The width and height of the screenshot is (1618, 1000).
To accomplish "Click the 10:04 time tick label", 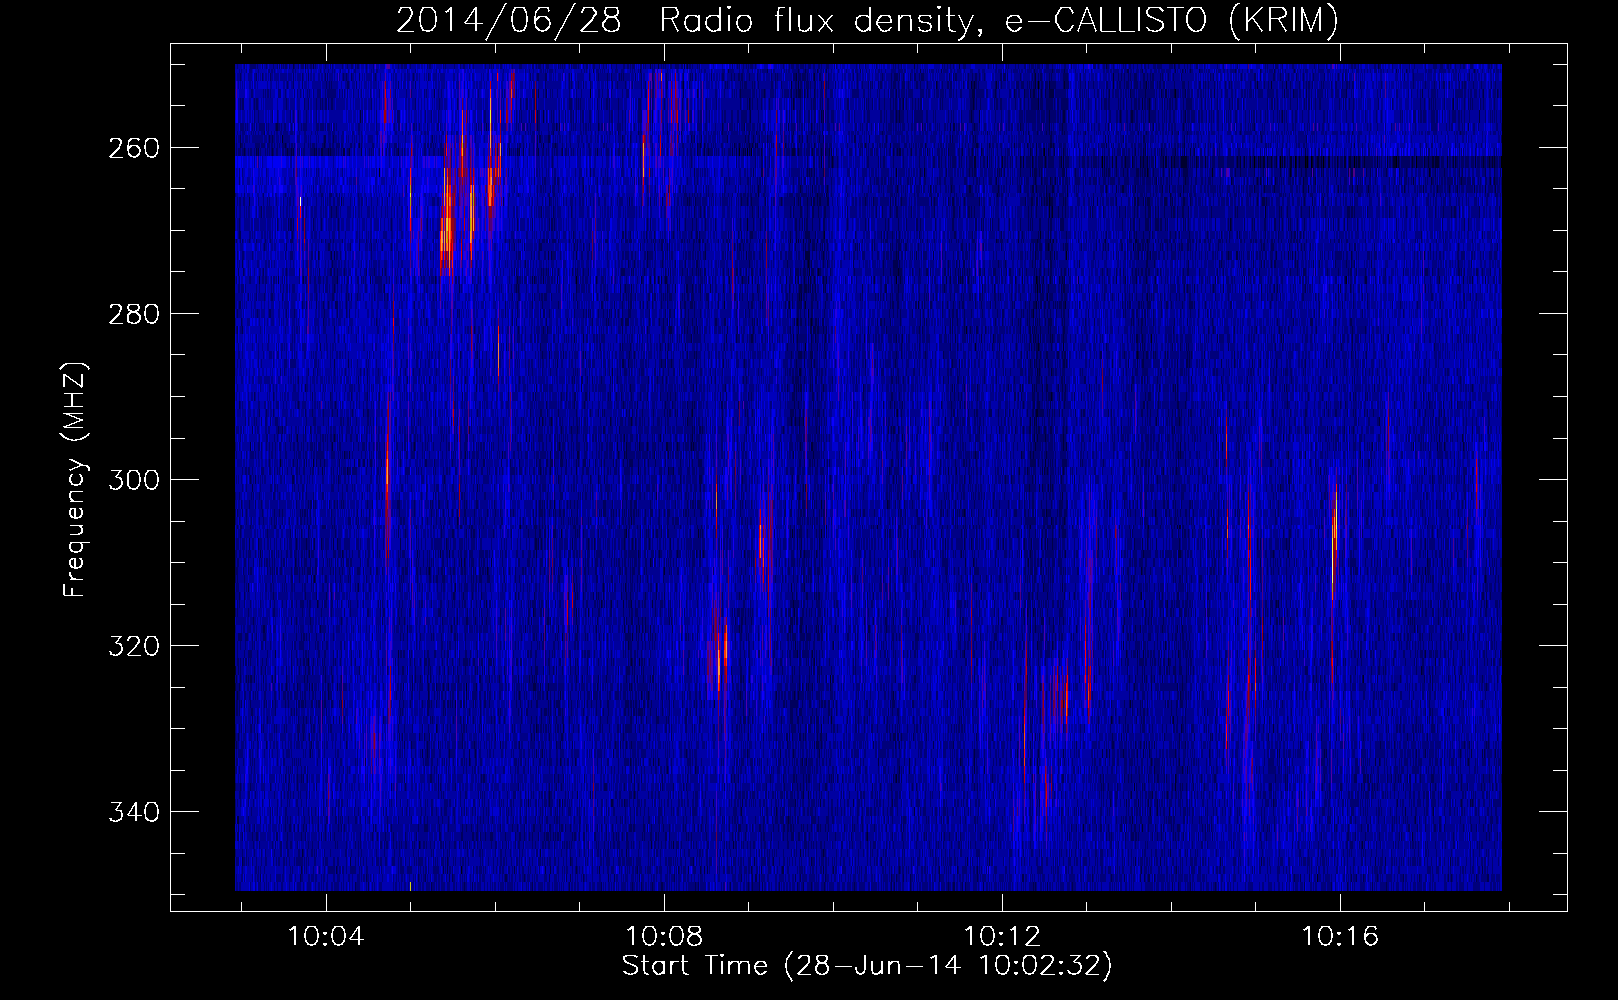I will (326, 937).
